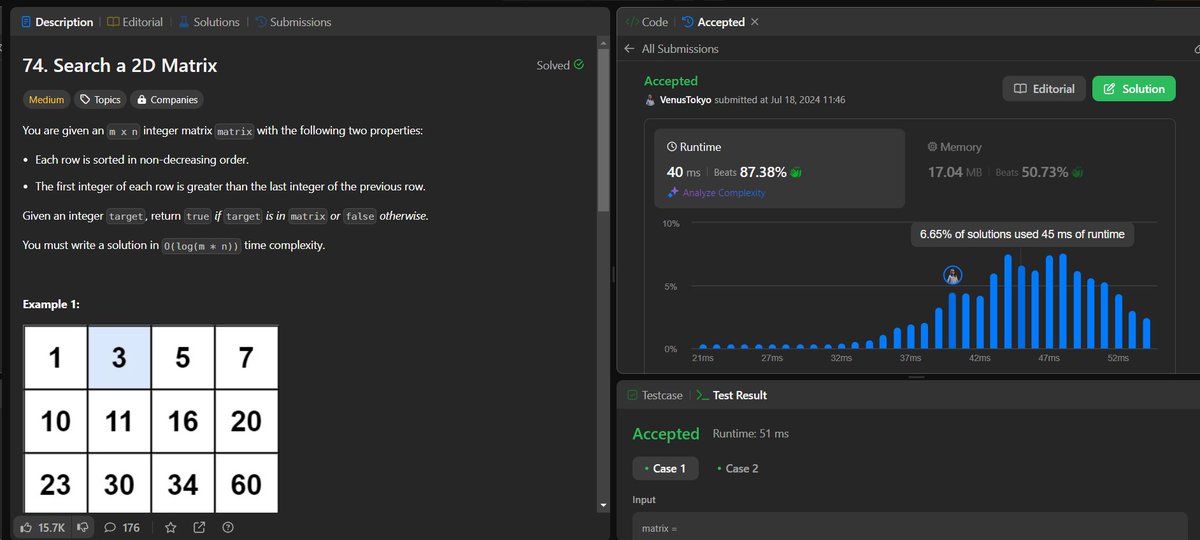Select the Memory stats card
1200x540 pixels.
1040,169
